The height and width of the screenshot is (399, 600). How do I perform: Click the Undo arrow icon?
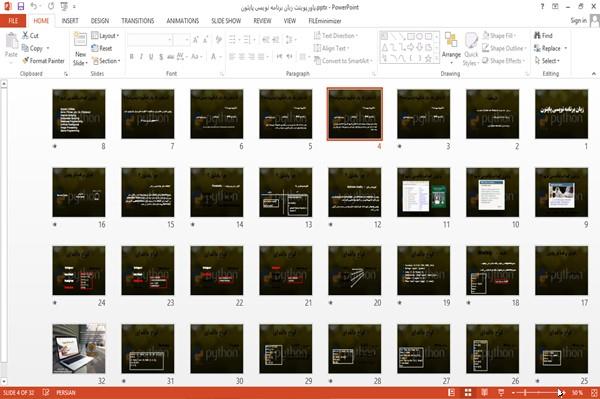pos(34,7)
